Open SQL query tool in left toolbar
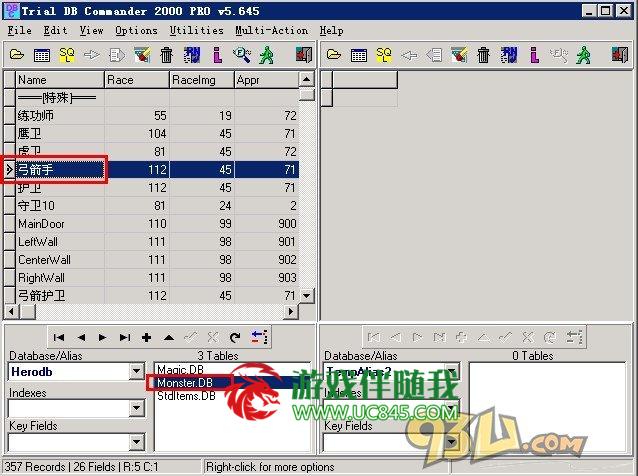638x476 pixels. (67, 55)
